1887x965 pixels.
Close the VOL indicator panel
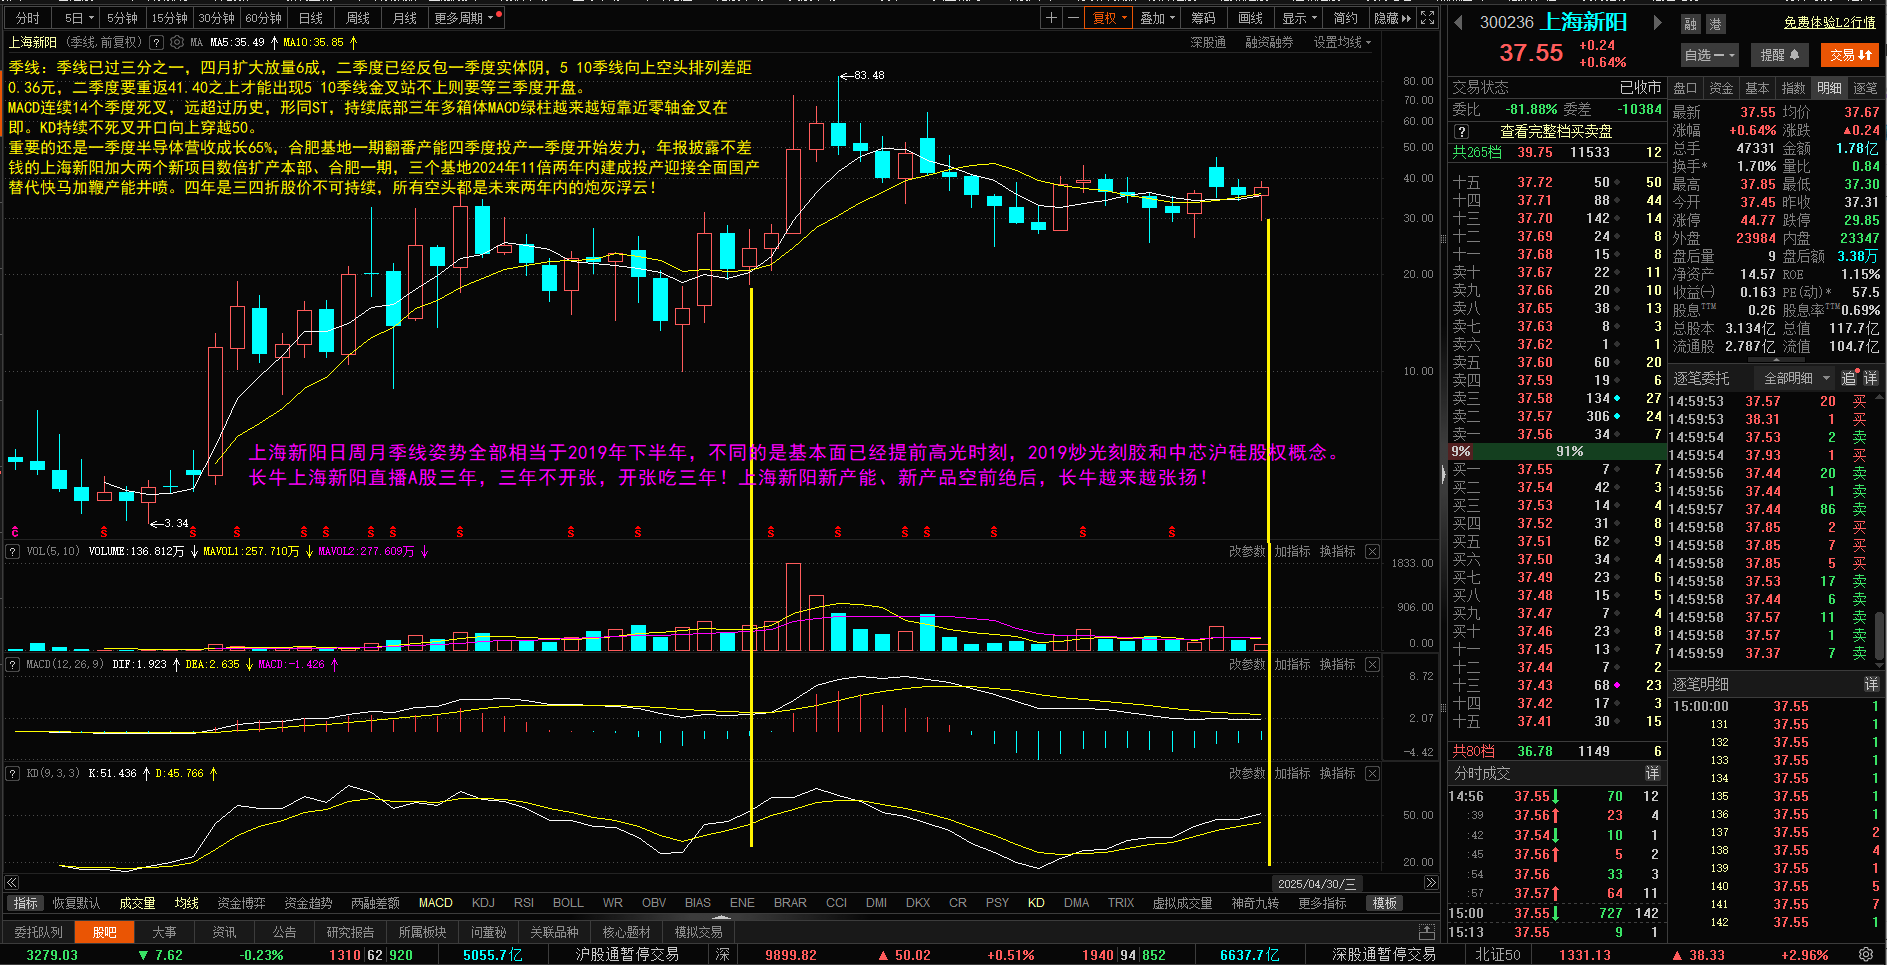pyautogui.click(x=1372, y=552)
